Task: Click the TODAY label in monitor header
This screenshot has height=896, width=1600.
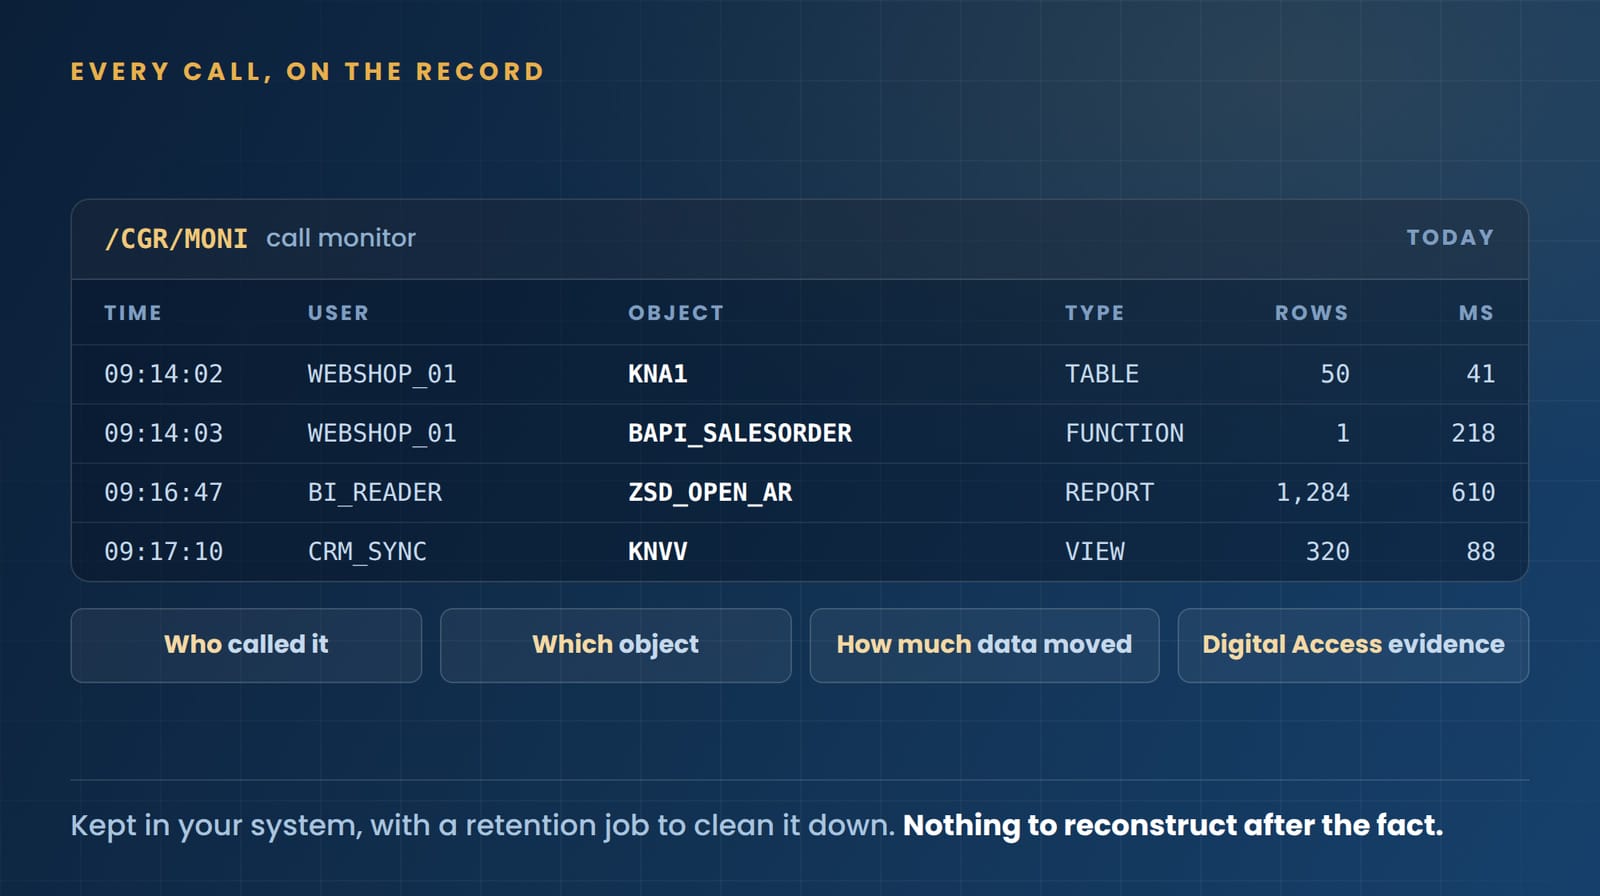Action: [x=1450, y=238]
